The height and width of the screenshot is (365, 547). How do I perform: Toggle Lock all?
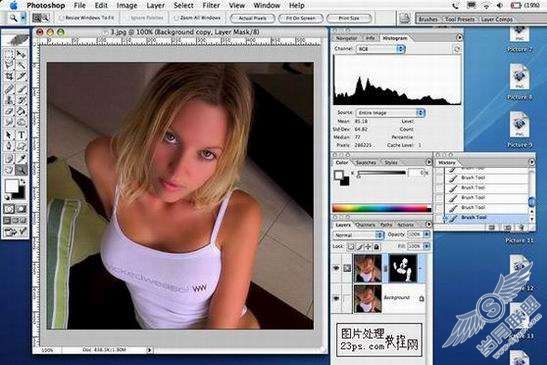point(376,247)
